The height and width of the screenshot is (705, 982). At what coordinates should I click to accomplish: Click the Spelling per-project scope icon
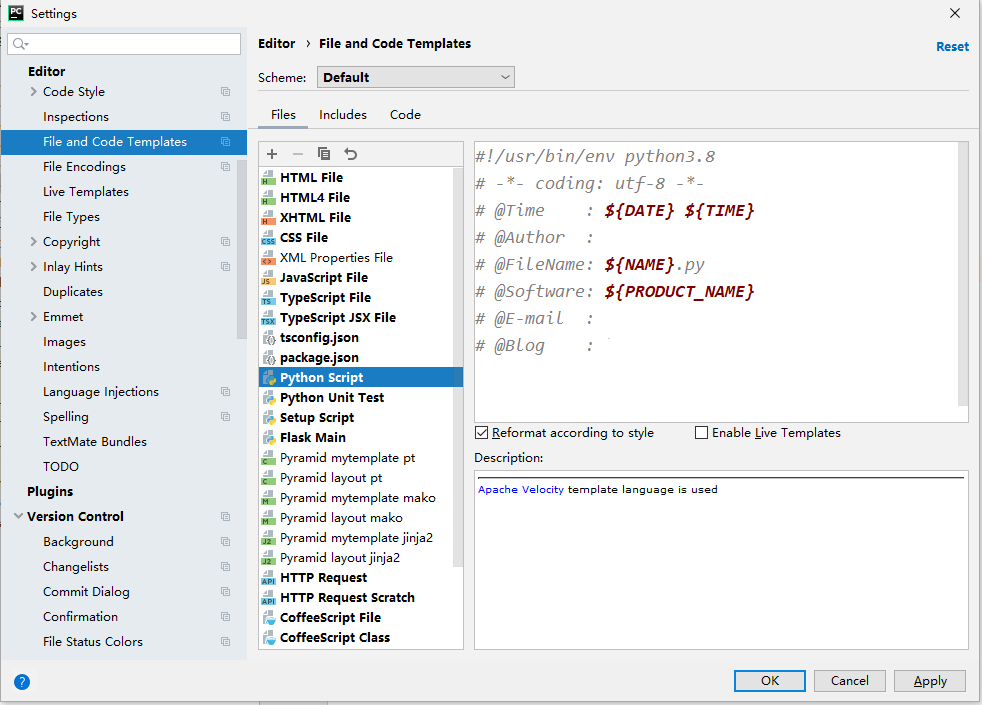tap(225, 417)
